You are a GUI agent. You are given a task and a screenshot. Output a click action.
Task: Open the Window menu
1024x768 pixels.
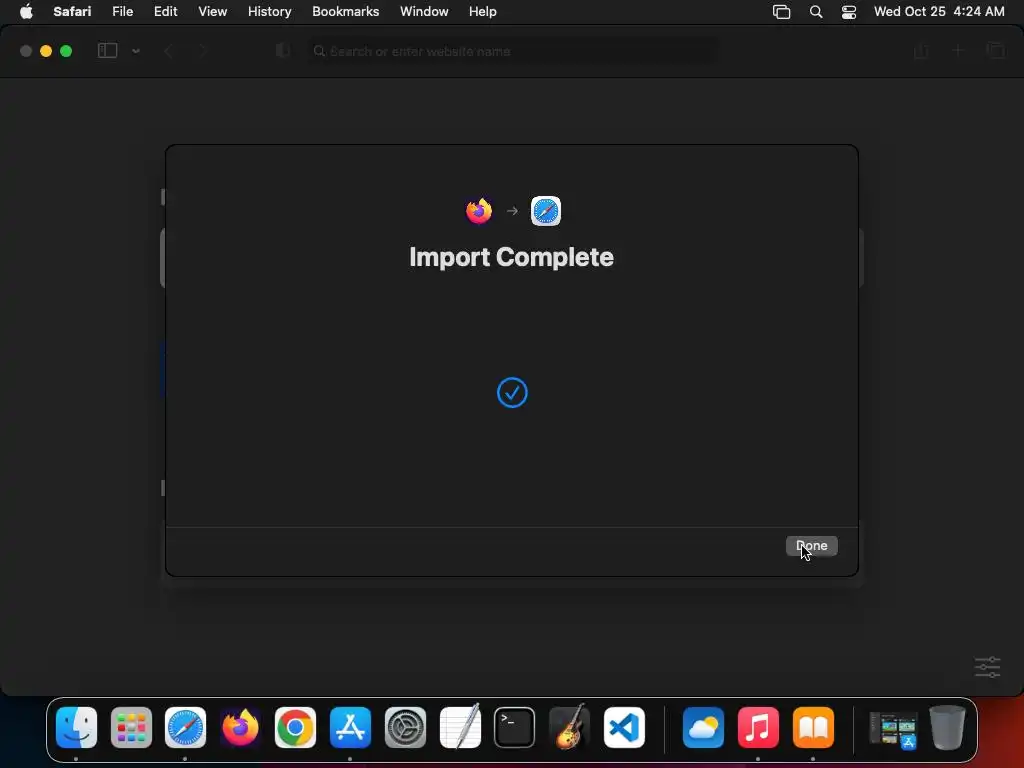click(424, 12)
